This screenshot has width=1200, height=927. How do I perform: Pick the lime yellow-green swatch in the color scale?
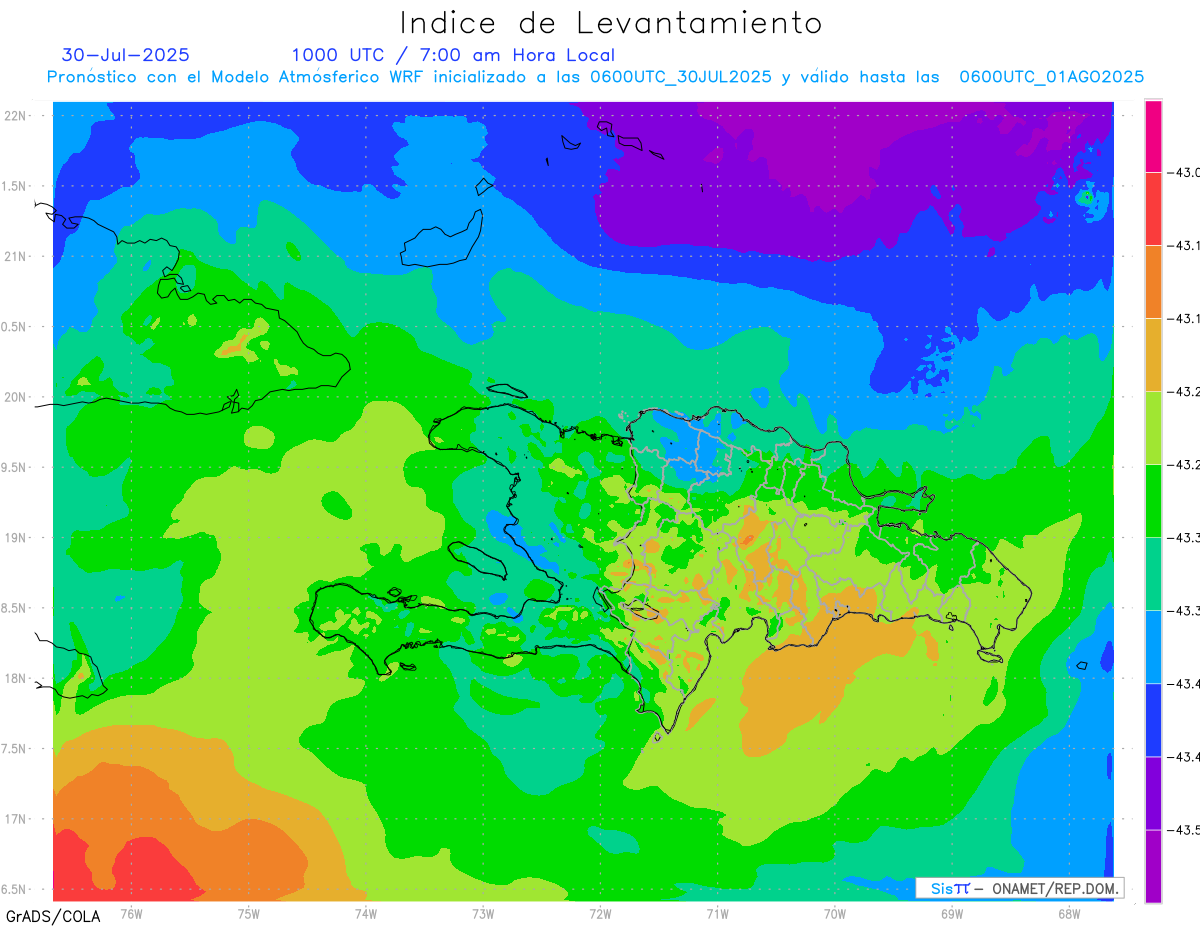[1153, 428]
